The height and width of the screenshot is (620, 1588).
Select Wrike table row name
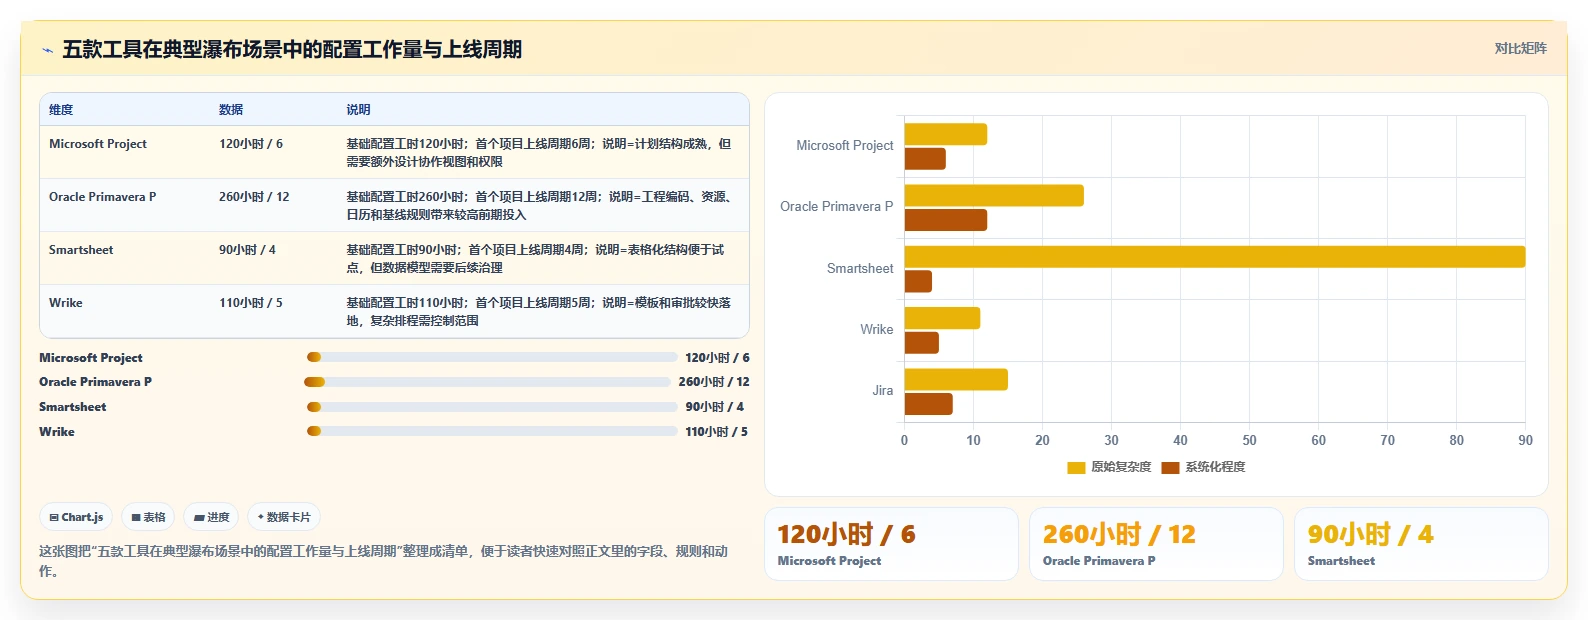tap(66, 303)
